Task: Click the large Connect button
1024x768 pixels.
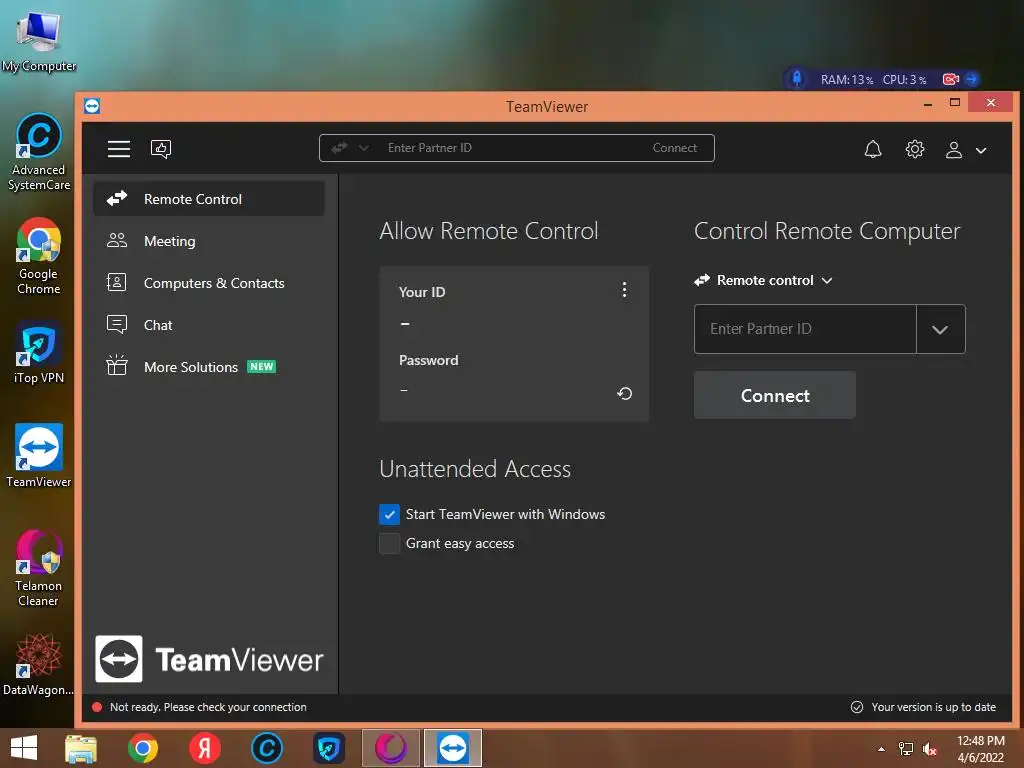Action: tap(775, 395)
